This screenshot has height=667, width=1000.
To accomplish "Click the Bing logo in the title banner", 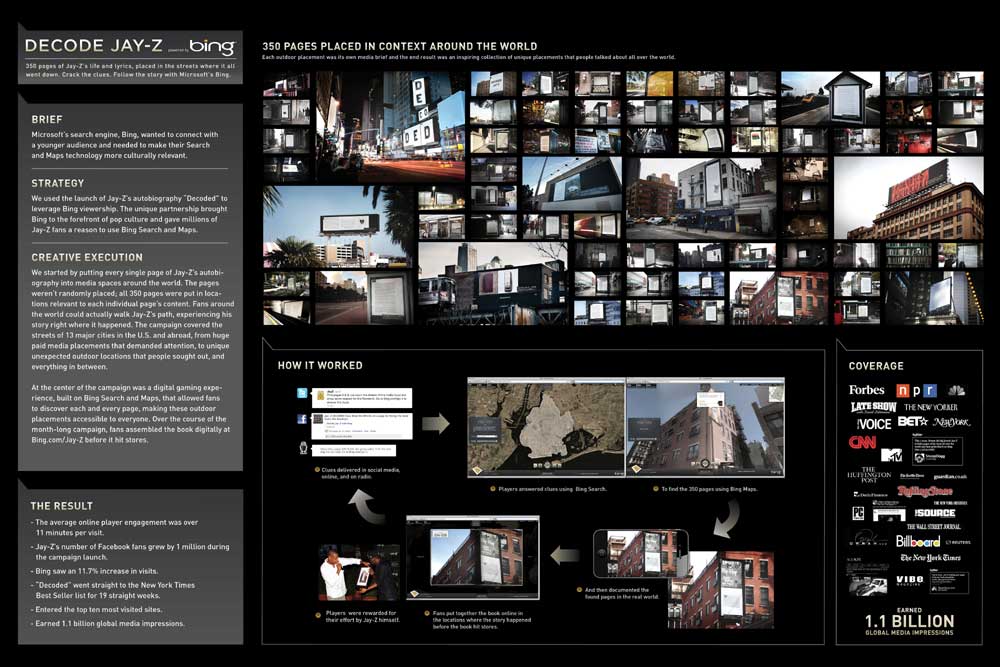I will [212, 47].
